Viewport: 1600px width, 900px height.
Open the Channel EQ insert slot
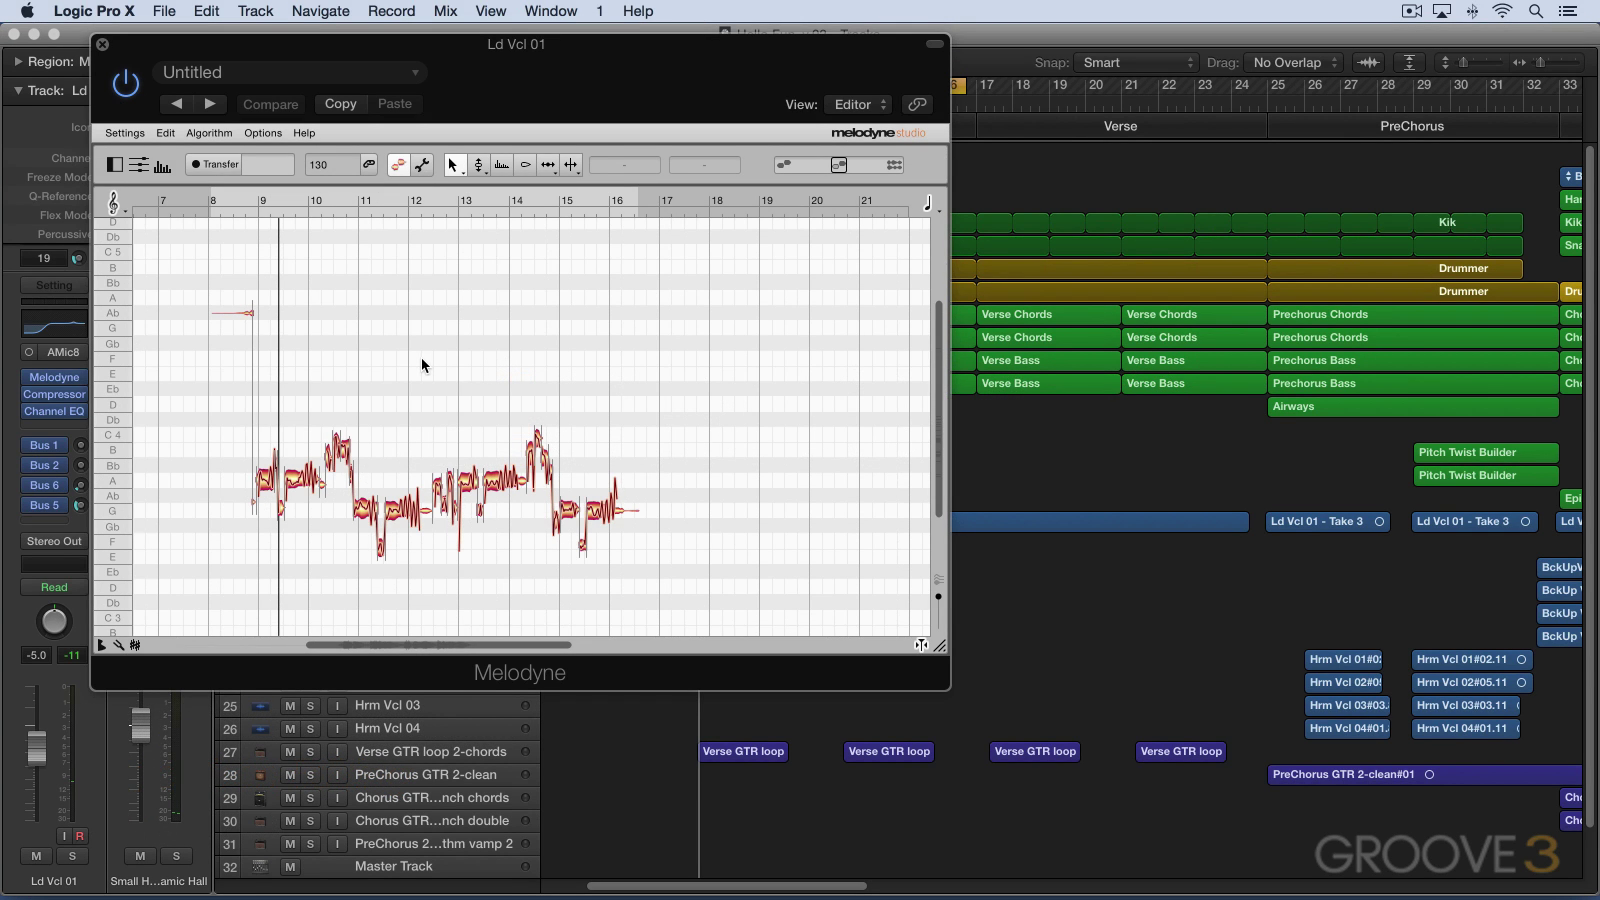[54, 411]
